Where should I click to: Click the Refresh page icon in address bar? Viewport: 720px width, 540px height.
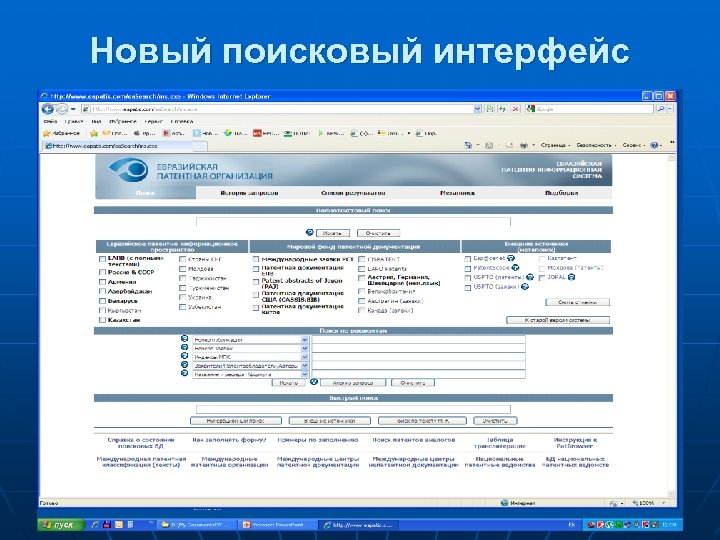tap(502, 109)
